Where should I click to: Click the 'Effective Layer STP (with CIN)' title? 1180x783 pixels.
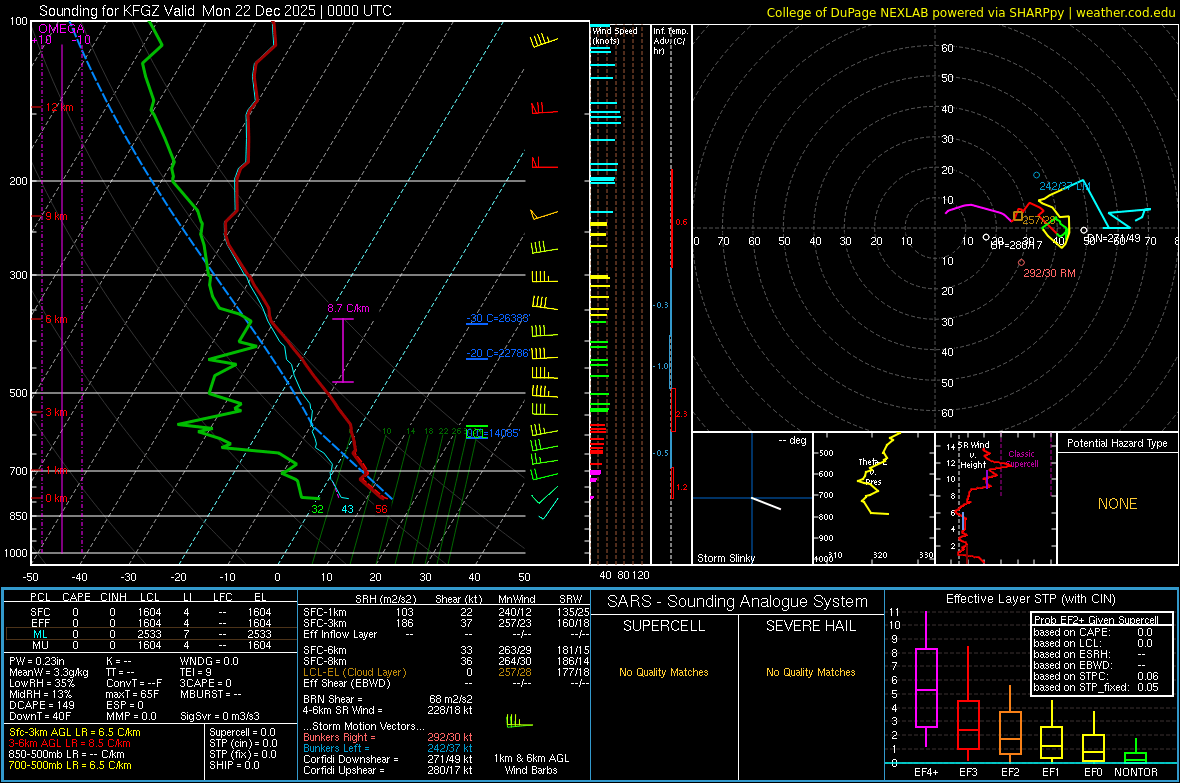click(x=1030, y=599)
